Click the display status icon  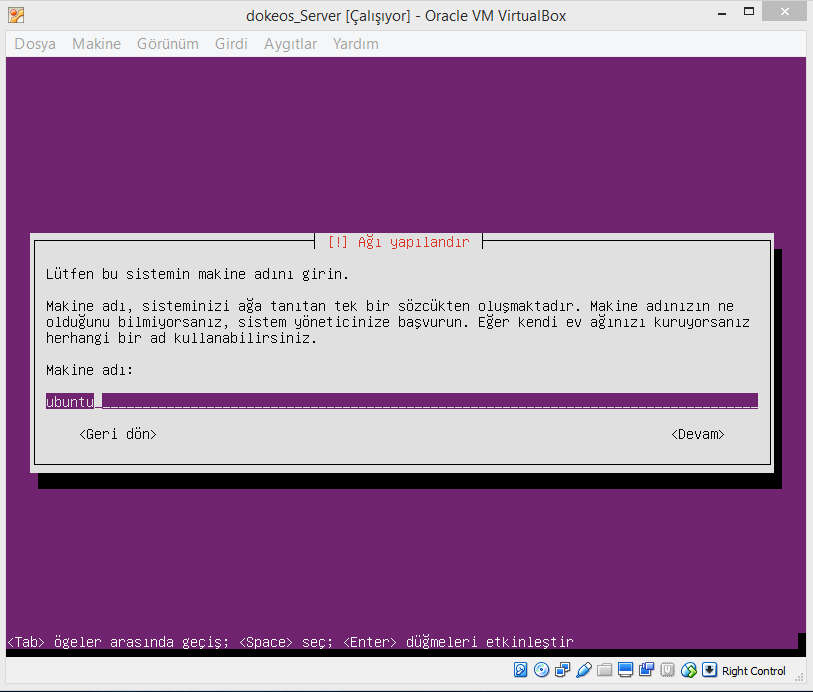pyautogui.click(x=625, y=670)
